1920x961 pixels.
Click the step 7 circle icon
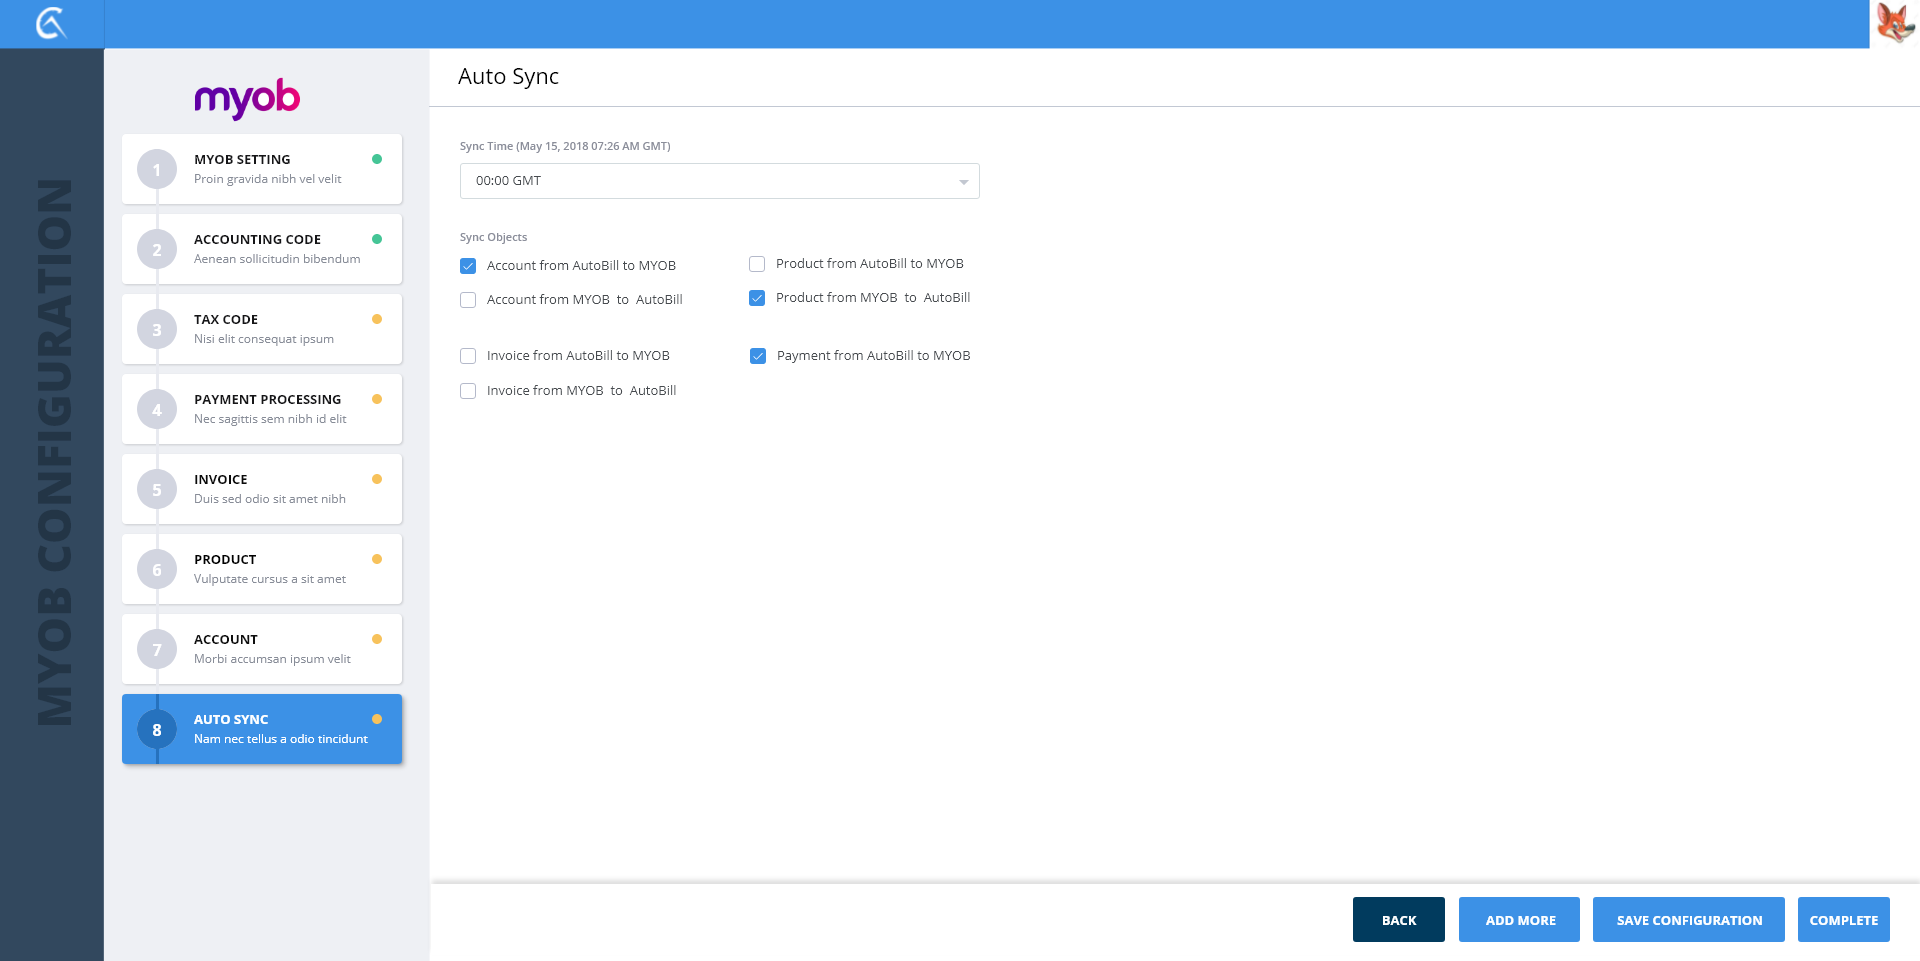pyautogui.click(x=157, y=650)
